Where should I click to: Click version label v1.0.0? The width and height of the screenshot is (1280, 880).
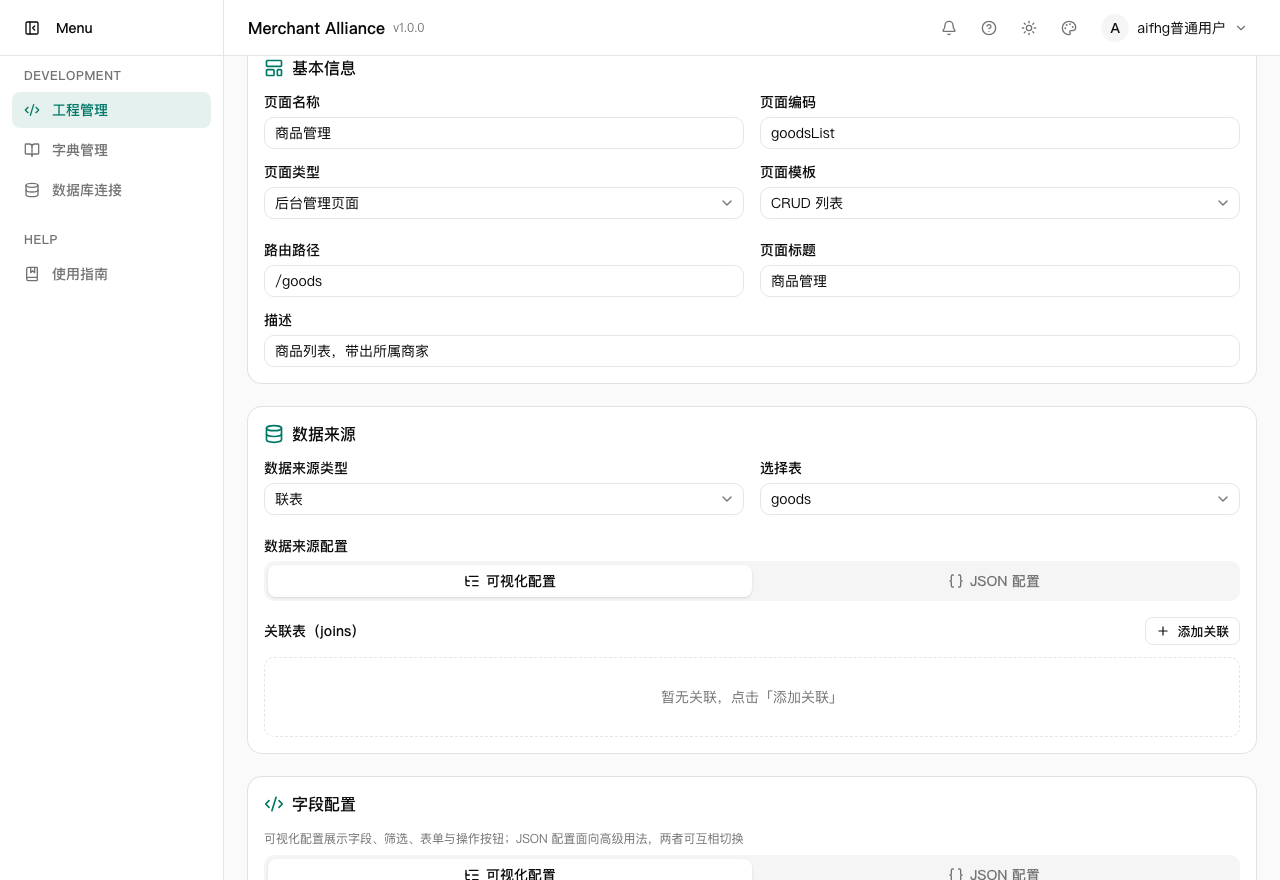[x=408, y=28]
